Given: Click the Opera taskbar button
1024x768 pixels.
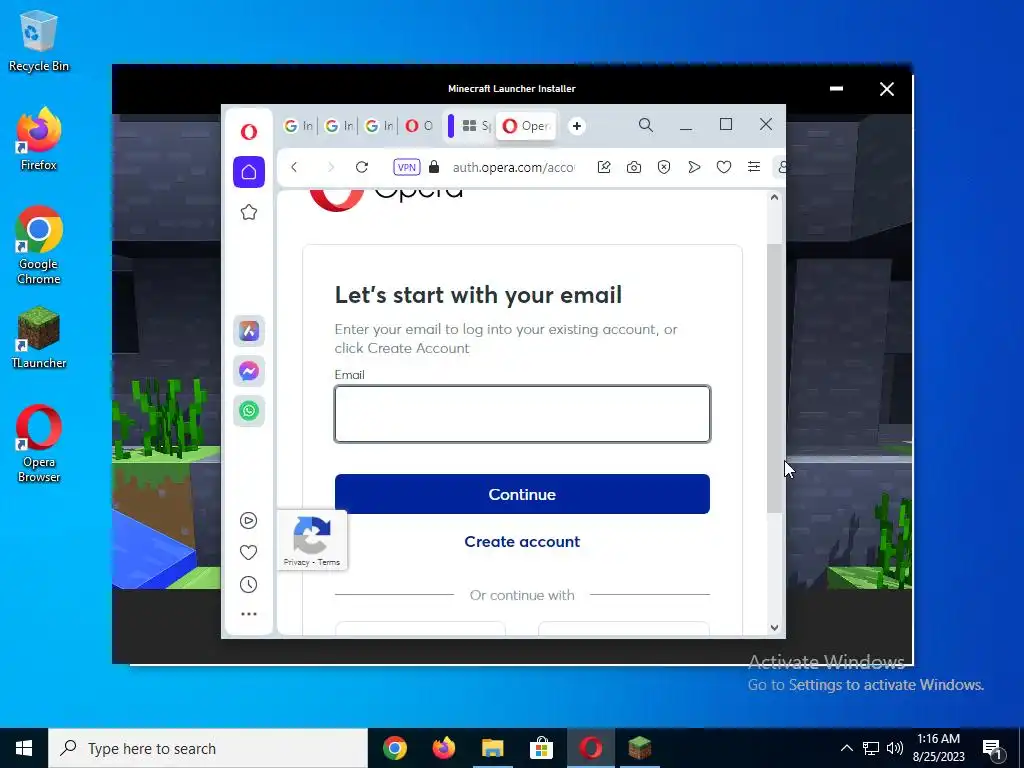Looking at the screenshot, I should (x=590, y=748).
